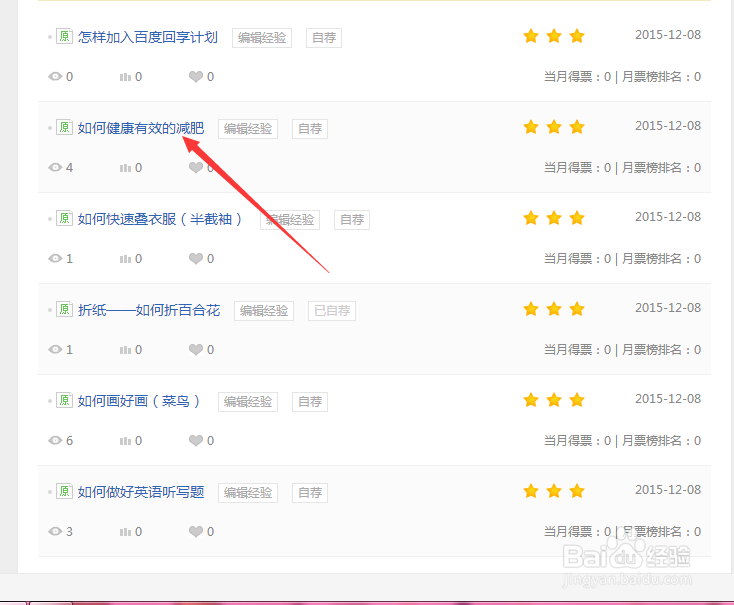Viewport: 734px width, 605px height.
Task: Click heart favorites icon under 如何快速叠衣服
Action: click(196, 258)
